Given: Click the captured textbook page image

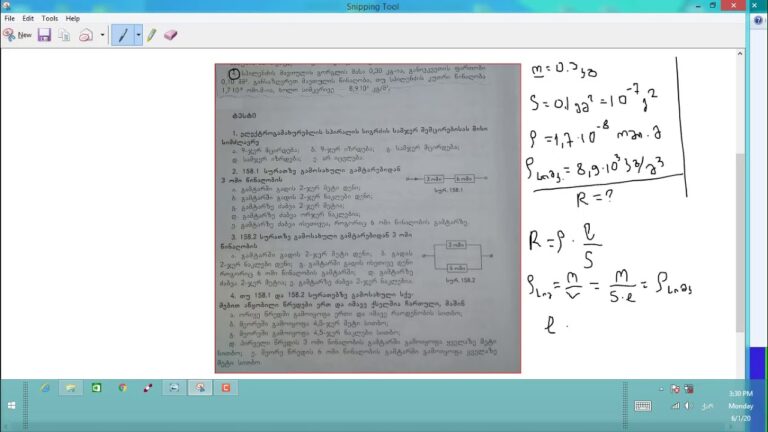Looking at the screenshot, I should [x=368, y=218].
